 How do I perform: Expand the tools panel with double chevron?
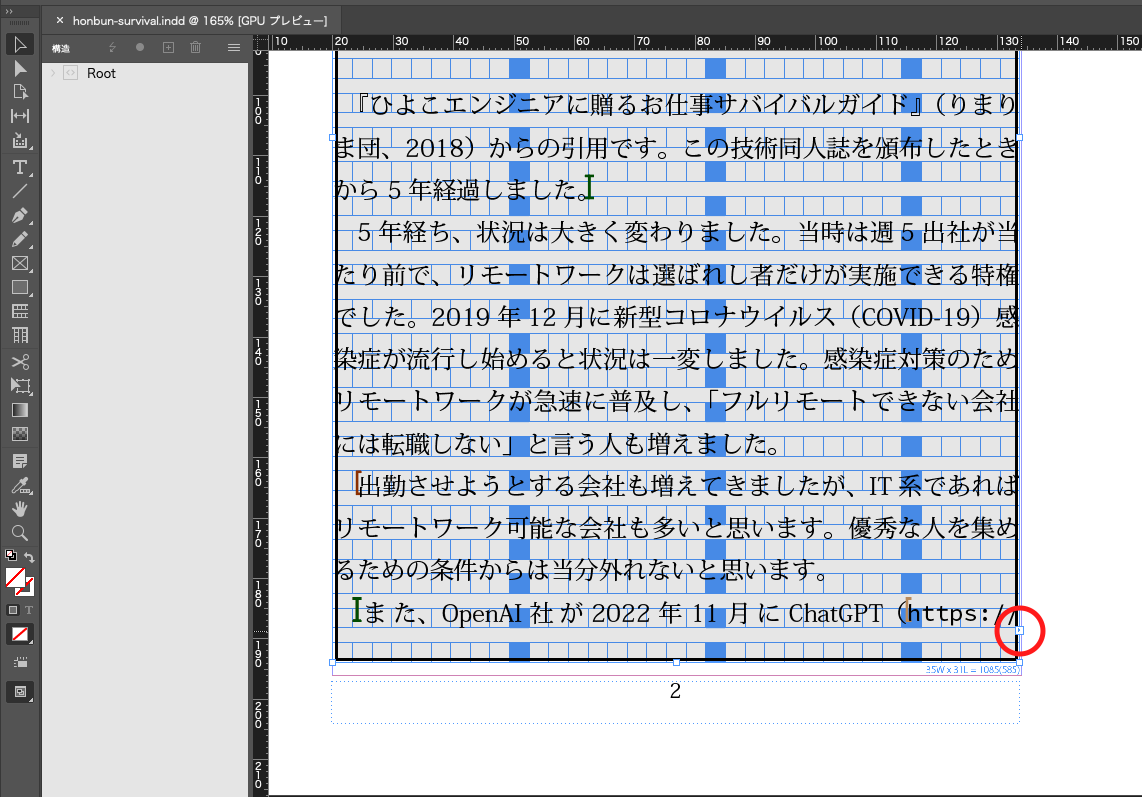point(9,12)
